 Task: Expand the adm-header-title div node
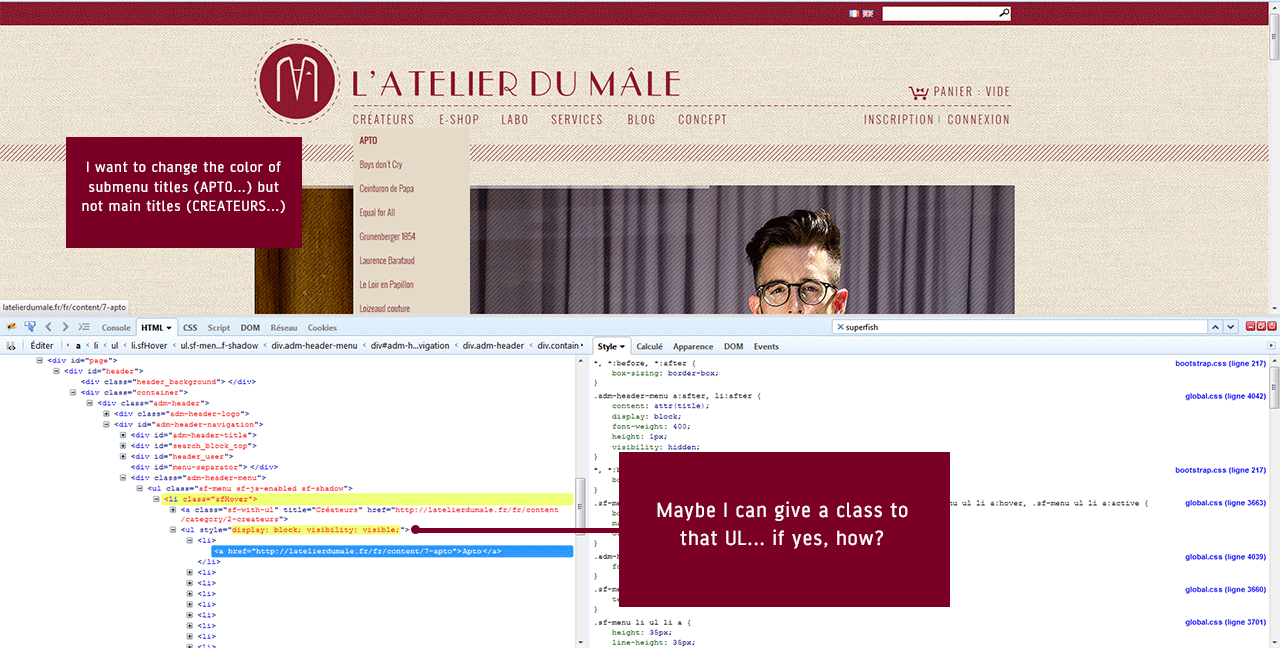click(x=123, y=435)
